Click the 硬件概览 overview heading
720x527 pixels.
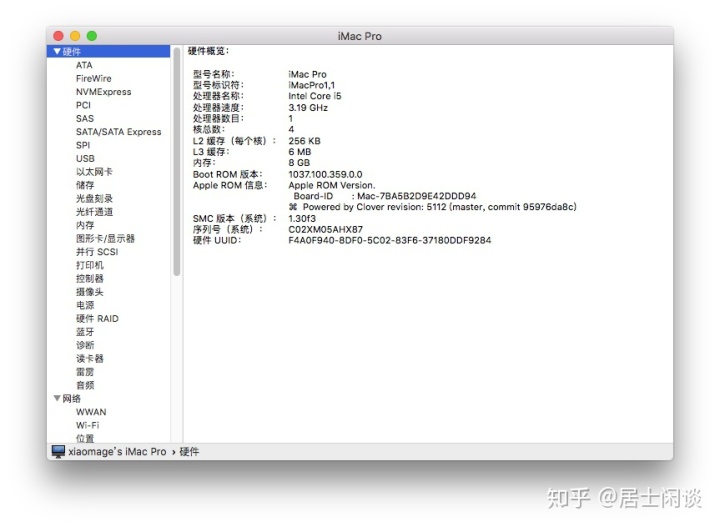208,51
